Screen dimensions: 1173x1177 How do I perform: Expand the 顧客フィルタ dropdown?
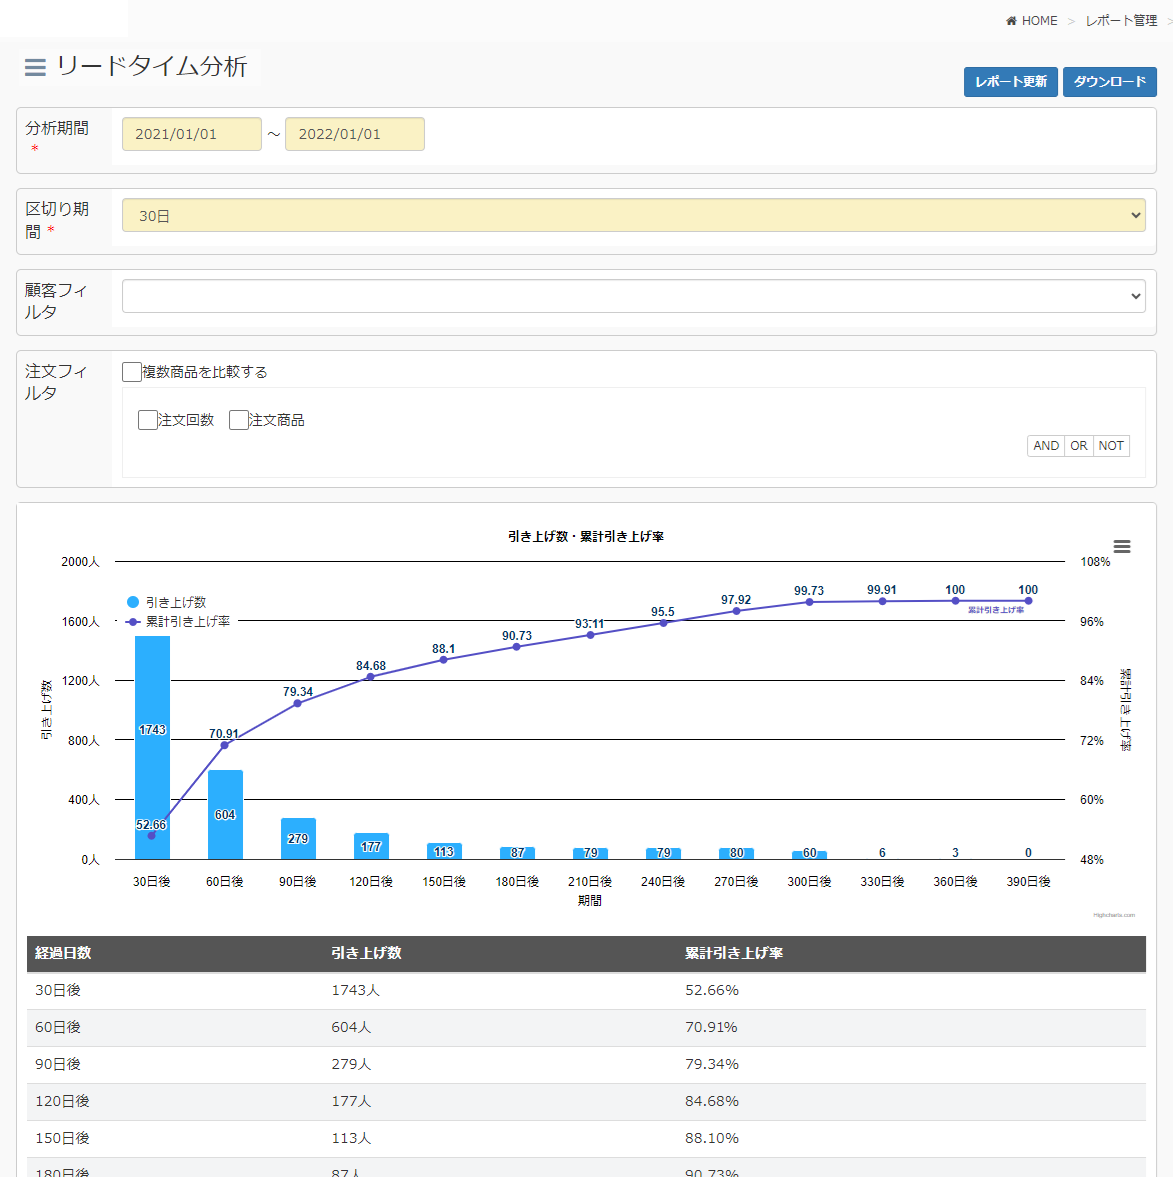click(633, 296)
